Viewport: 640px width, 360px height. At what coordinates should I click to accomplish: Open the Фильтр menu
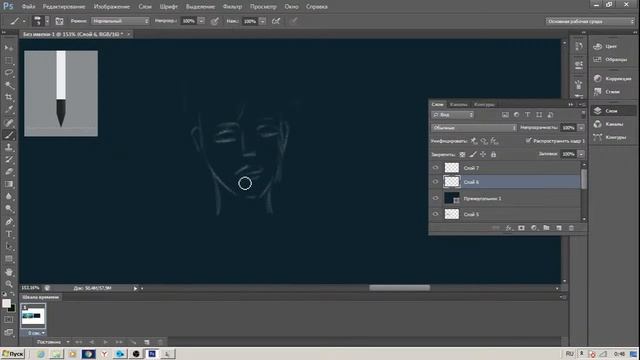232,7
